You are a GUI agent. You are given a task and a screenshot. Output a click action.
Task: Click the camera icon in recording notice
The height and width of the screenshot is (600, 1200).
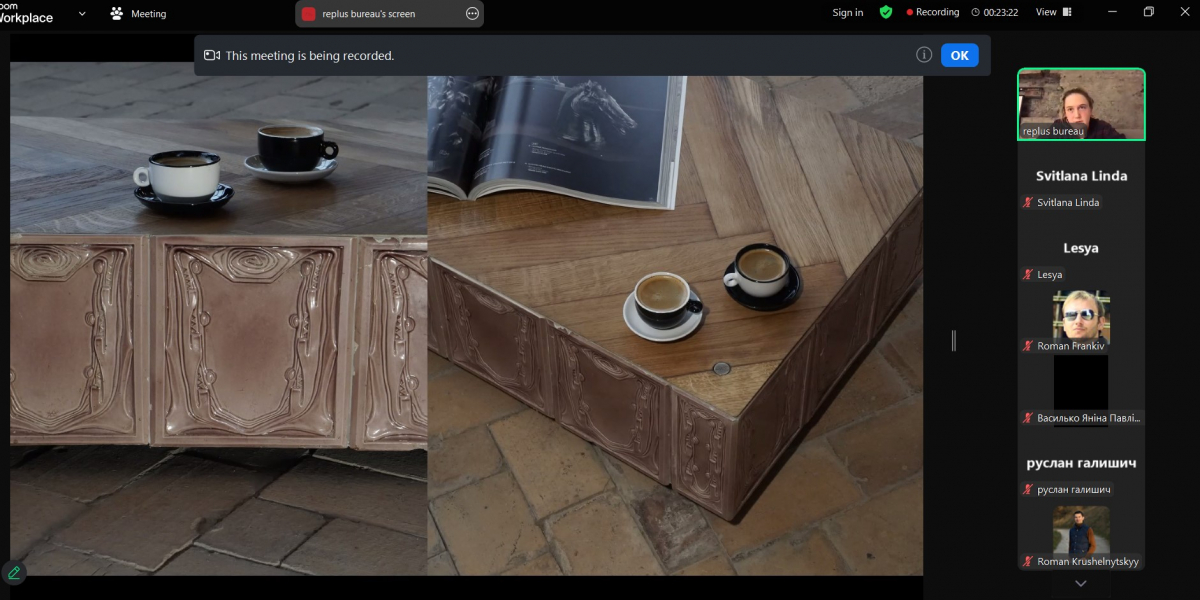[212, 56]
